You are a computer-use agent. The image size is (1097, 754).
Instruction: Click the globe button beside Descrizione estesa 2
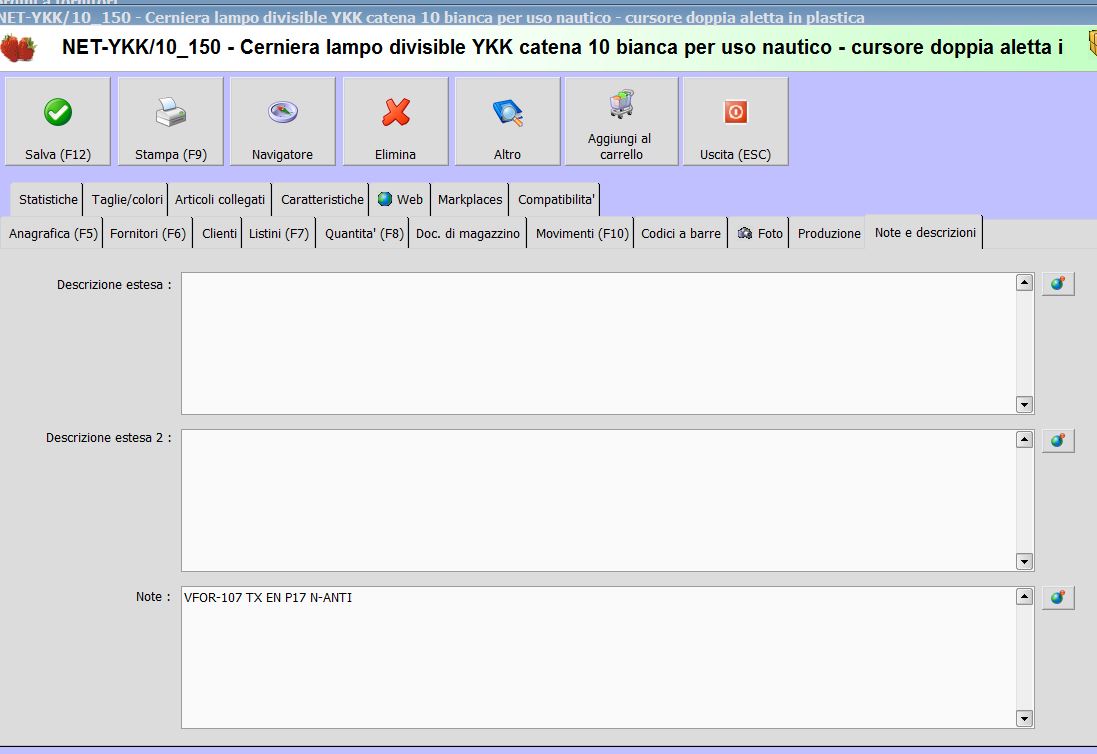(1058, 440)
